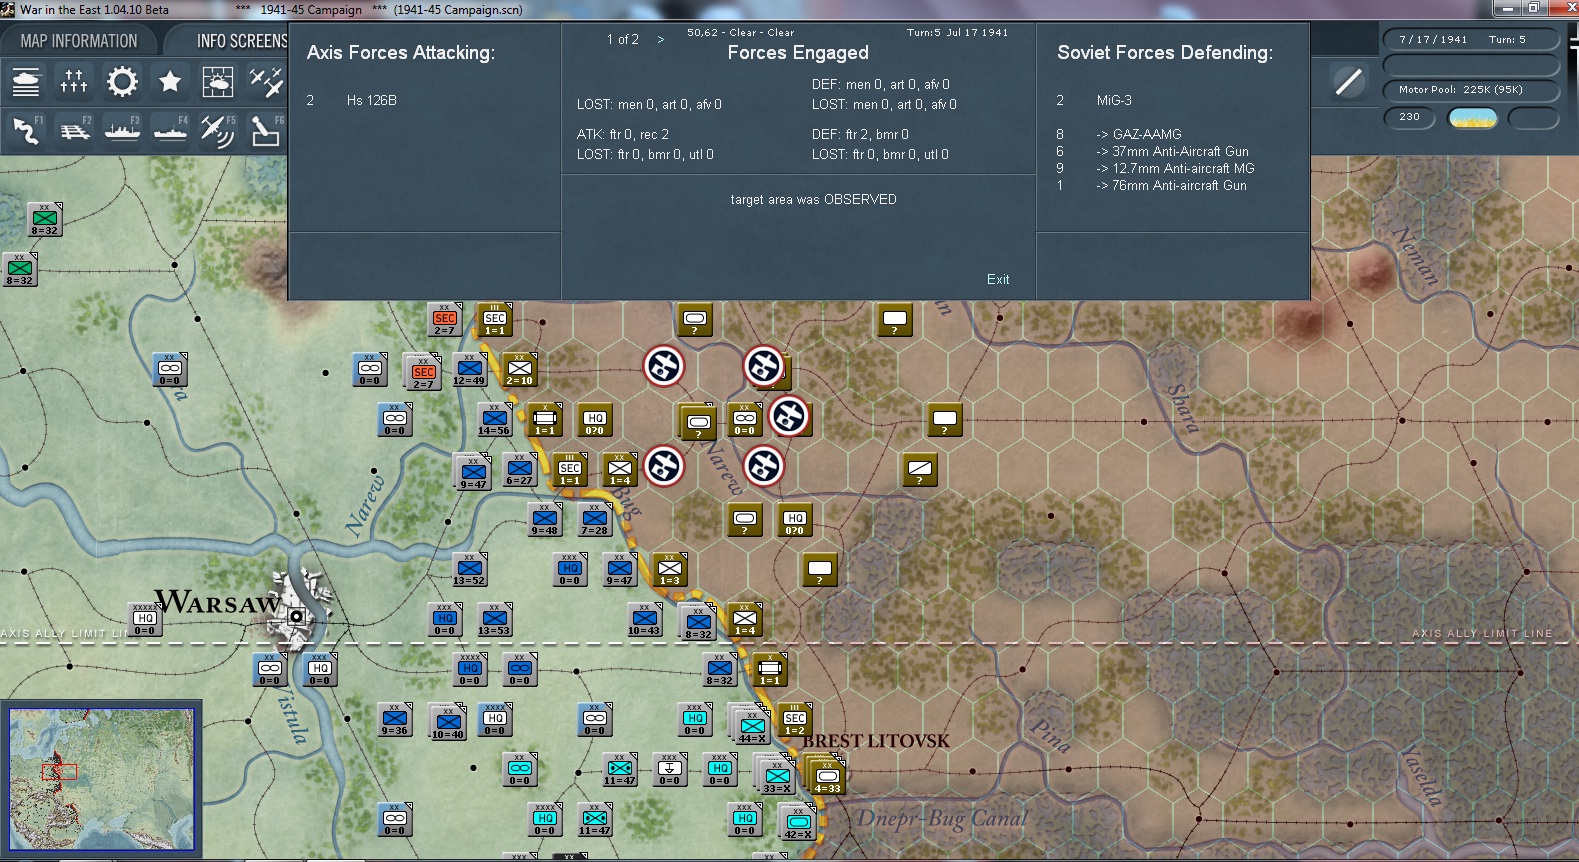
Task: Select Soviet infantry unit 1=3
Action: click(x=669, y=569)
